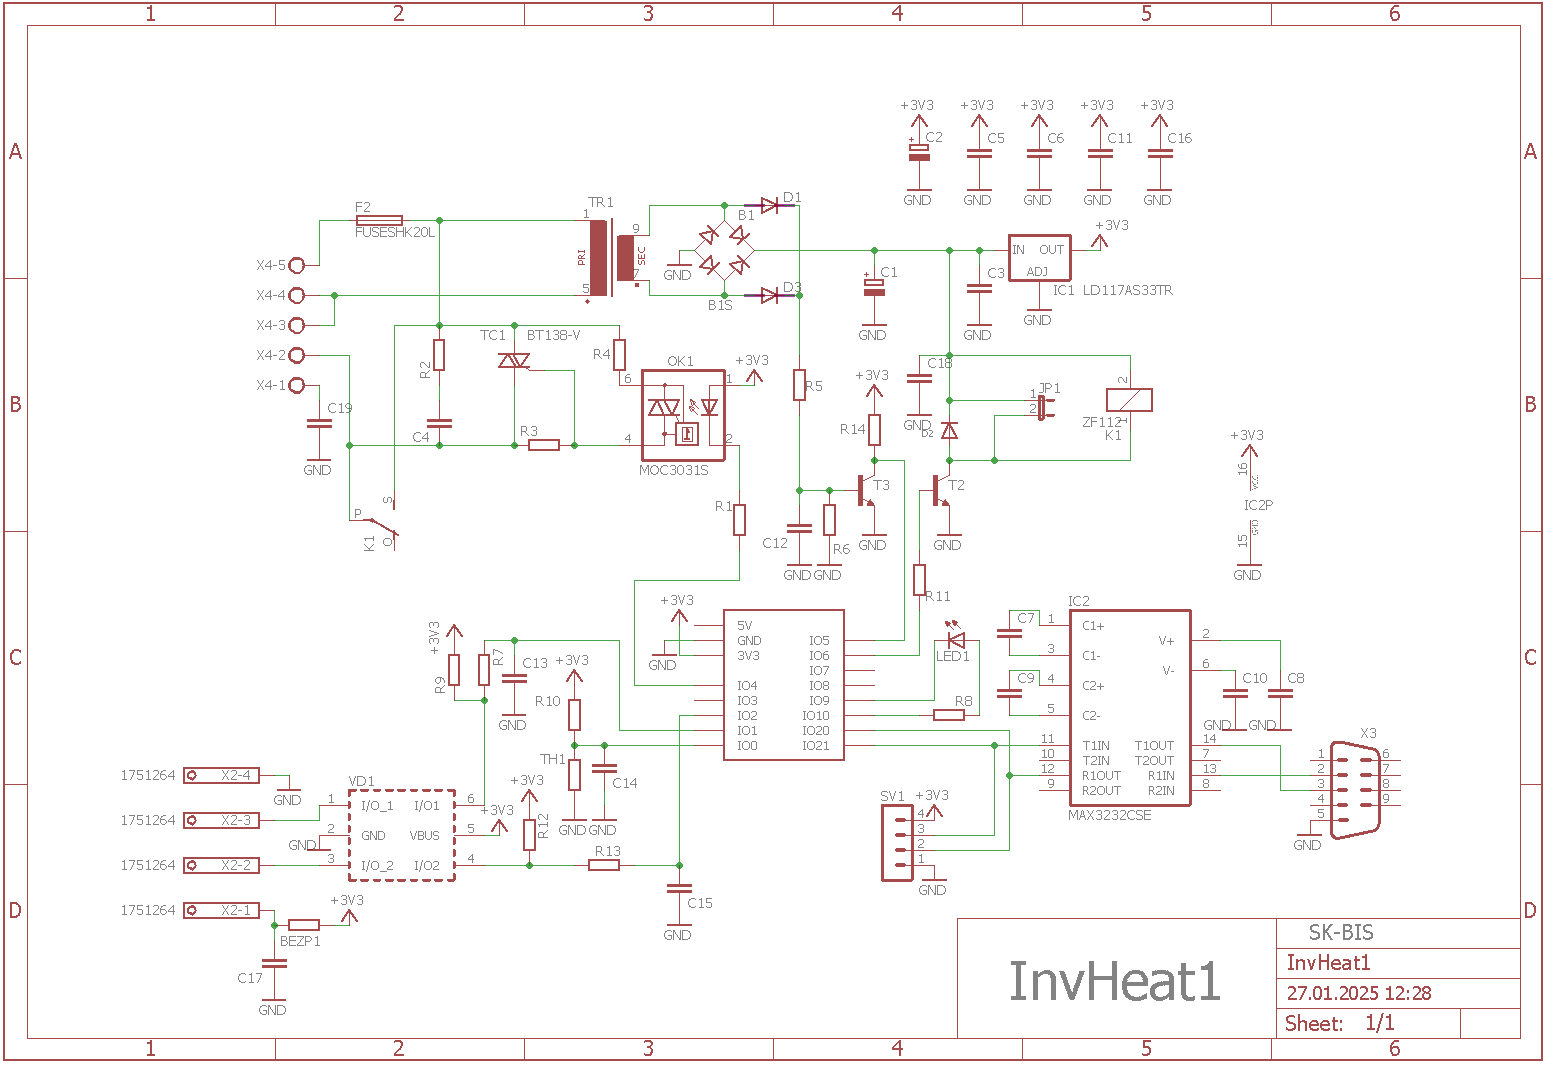Select the C2 polarized capacitor
This screenshot has height=1065, width=1545.
[918, 152]
